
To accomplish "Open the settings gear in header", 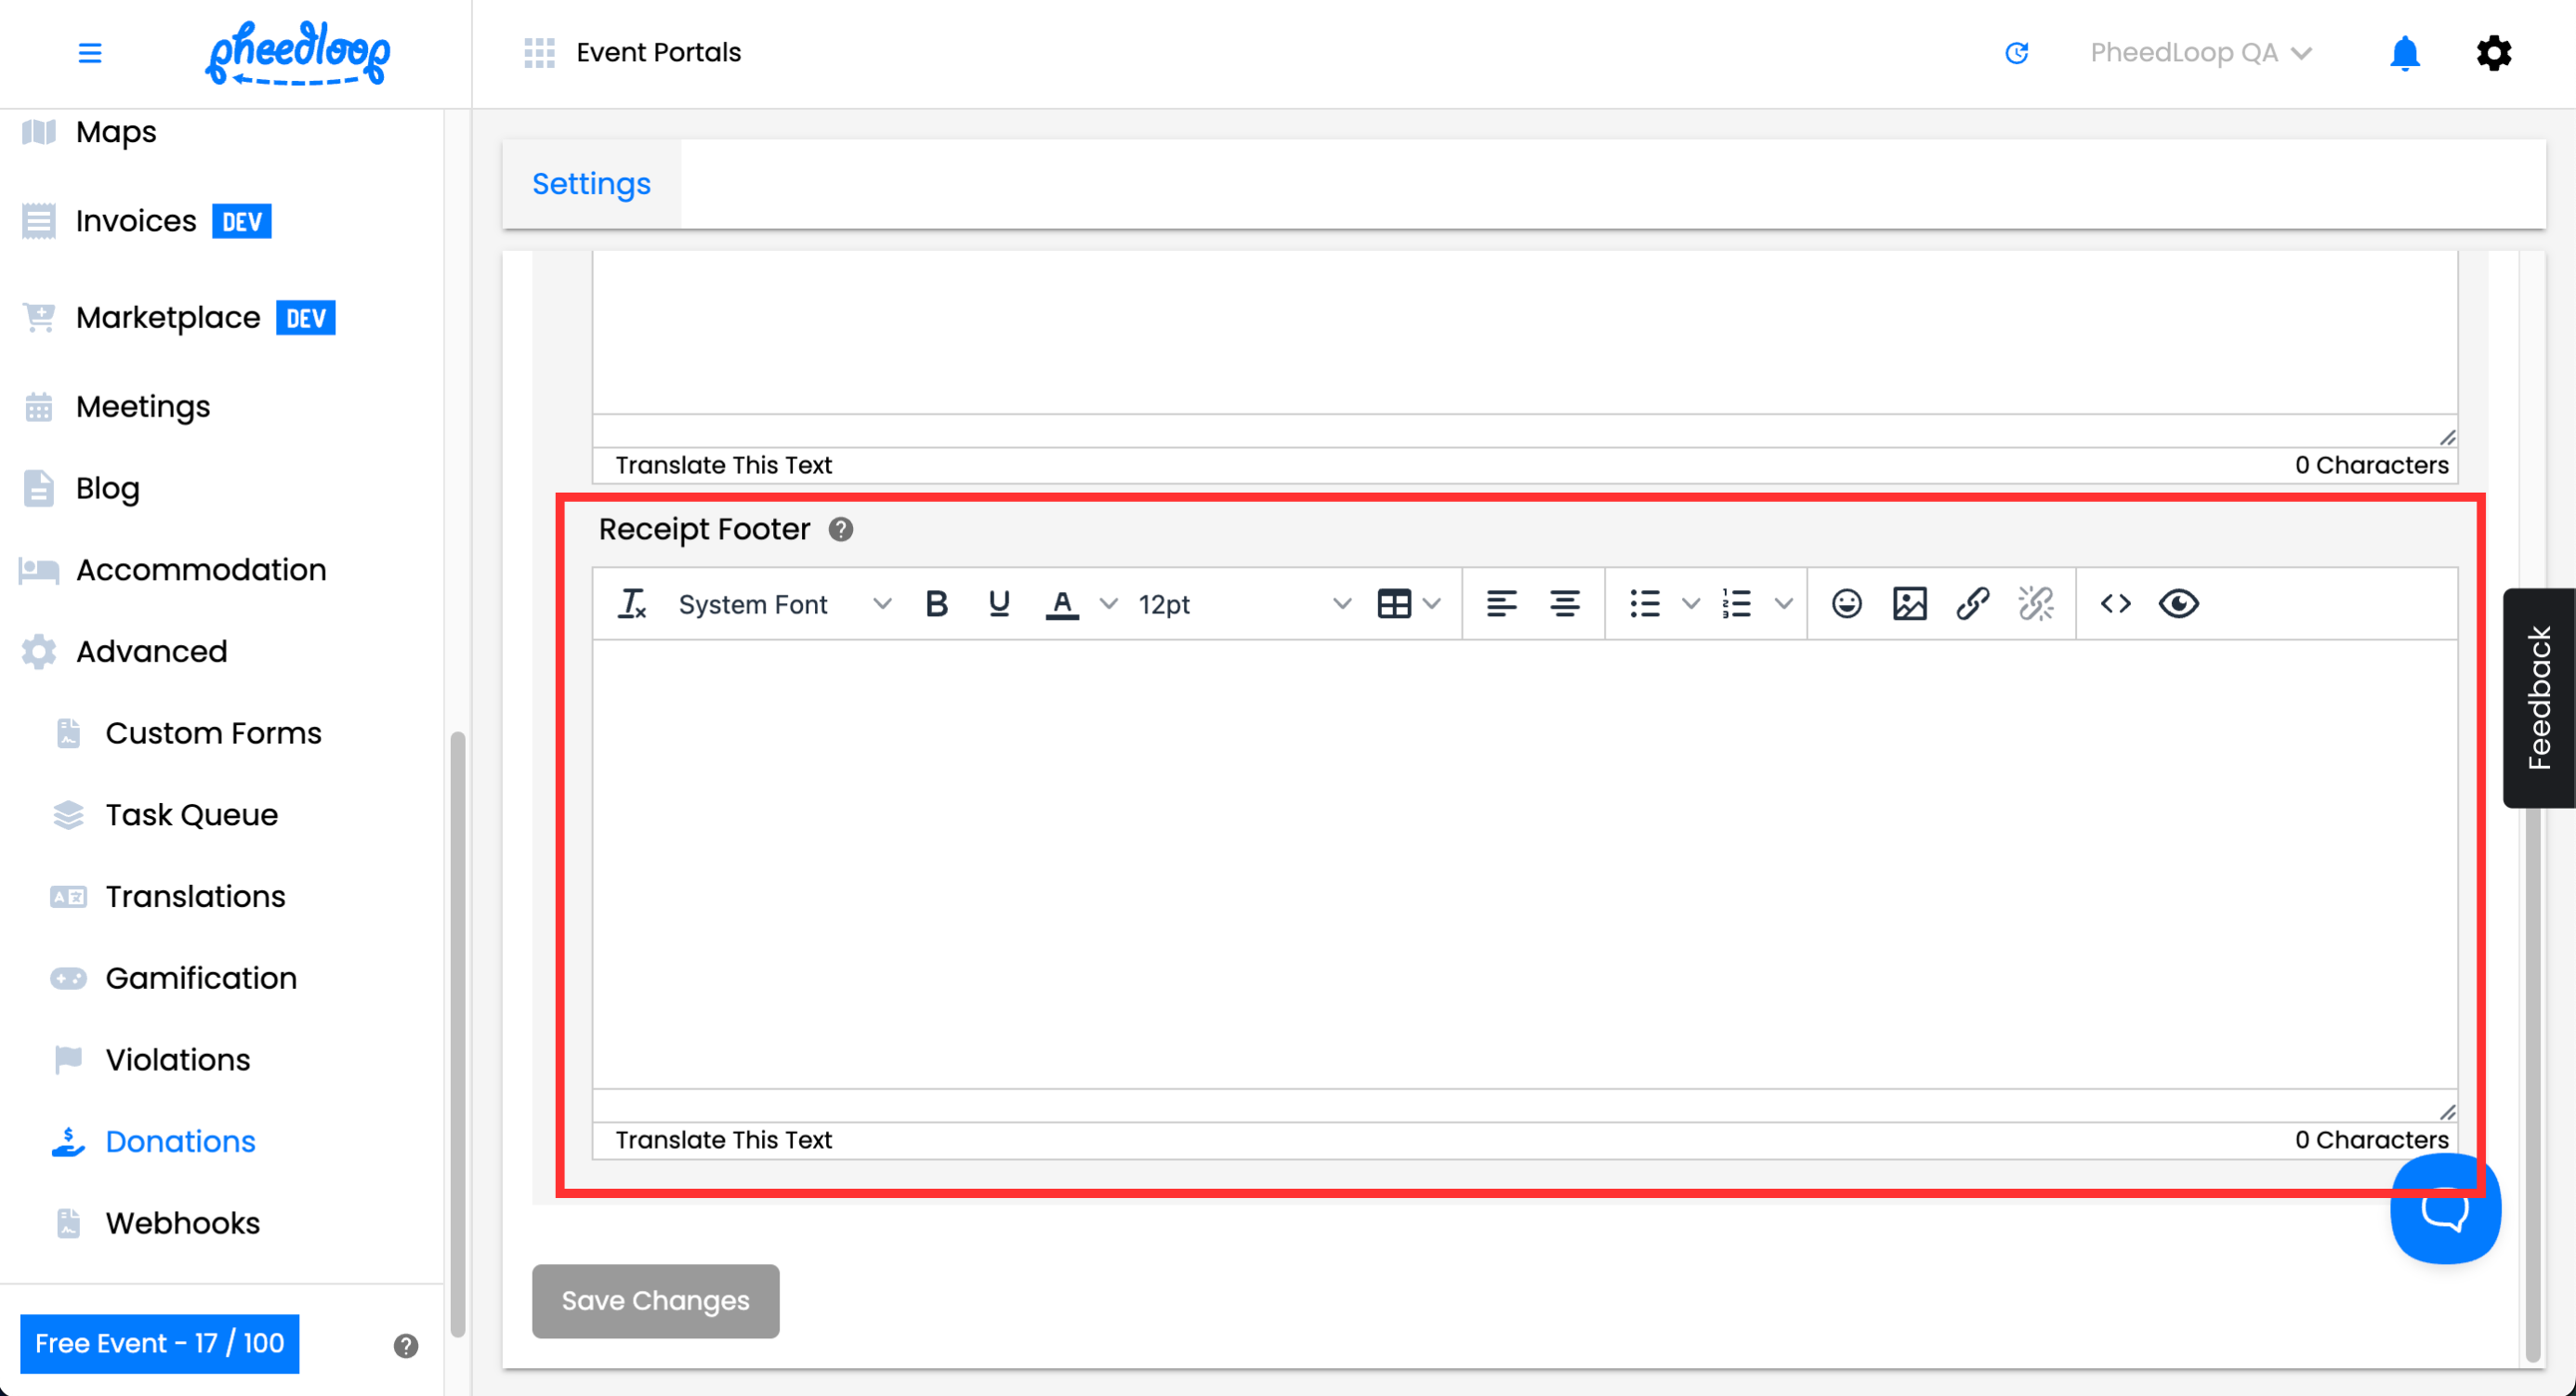I will point(2493,53).
